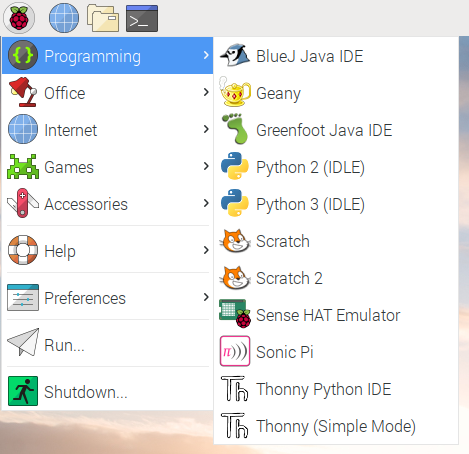Viewport: 469px width, 454px height.
Task: Click the Sense HAT Emulator board icon
Action: coord(235,314)
